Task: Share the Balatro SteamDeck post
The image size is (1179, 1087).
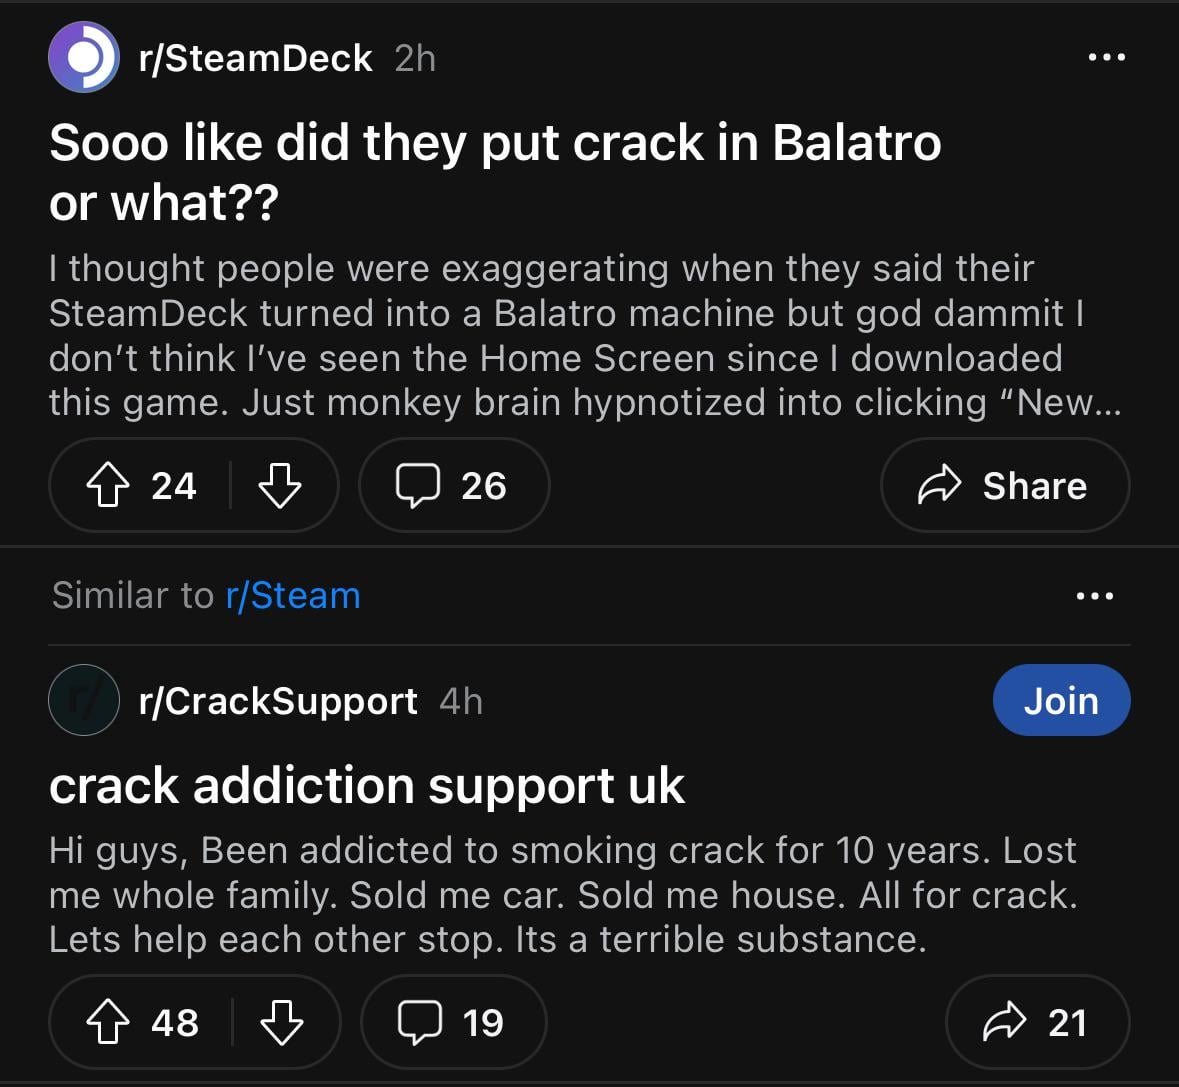Action: pos(1004,486)
